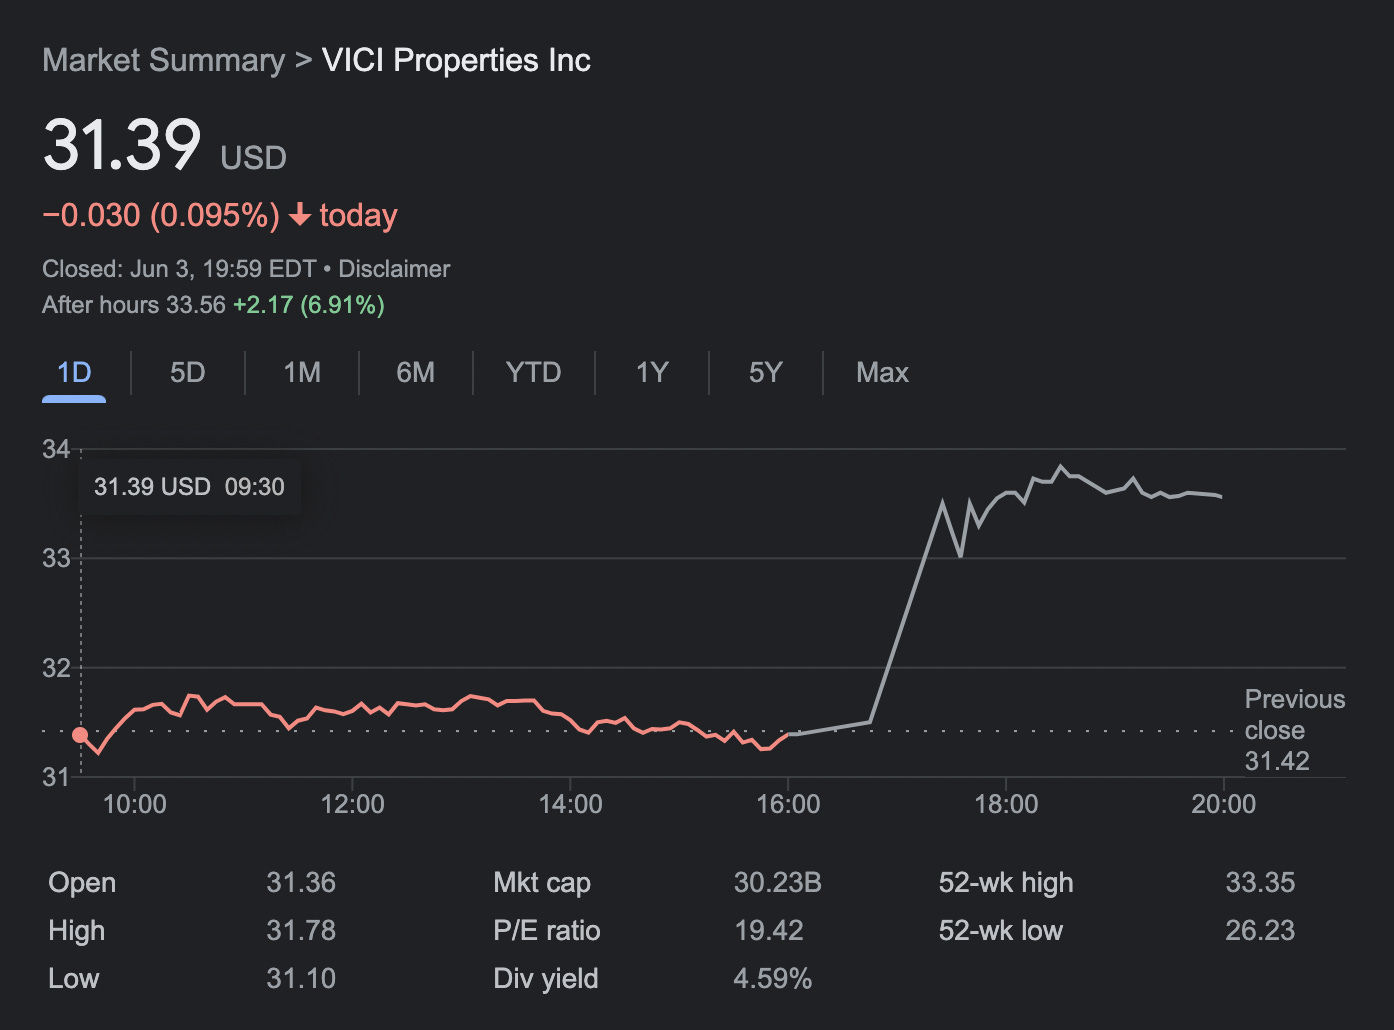Select the 6M time range

click(x=415, y=372)
